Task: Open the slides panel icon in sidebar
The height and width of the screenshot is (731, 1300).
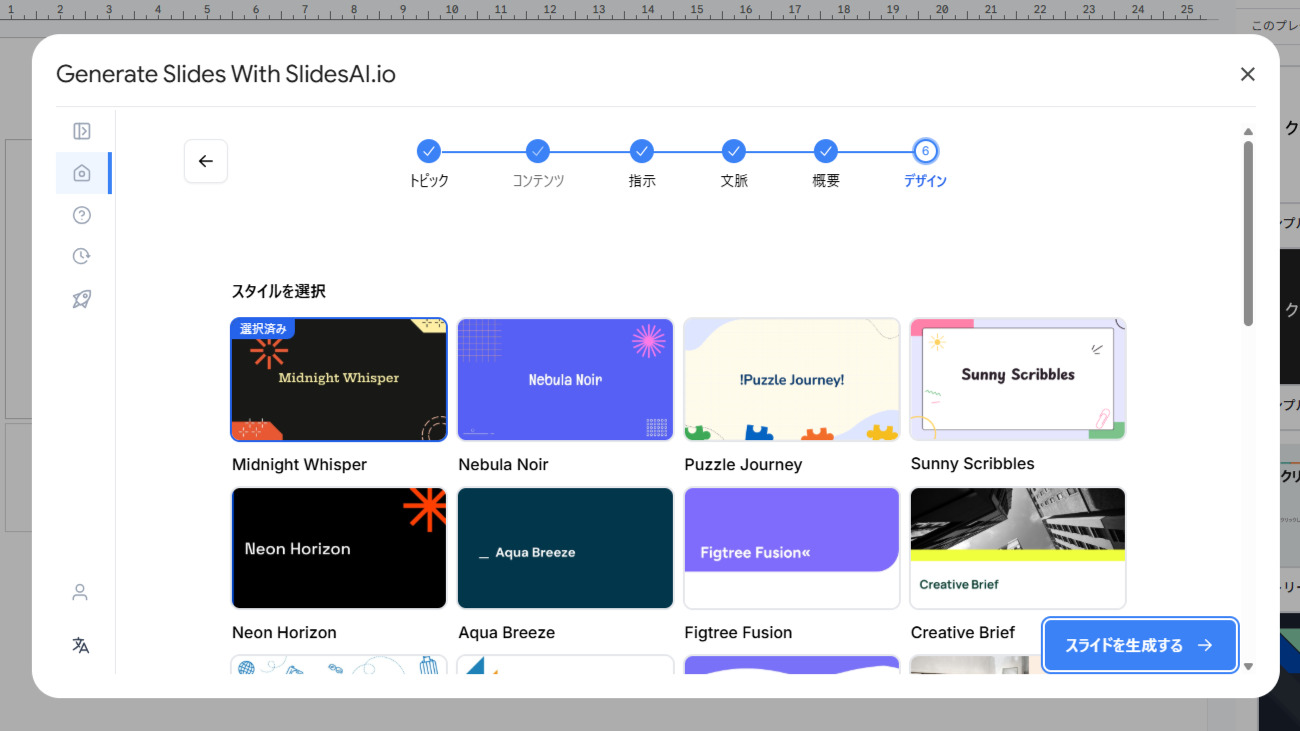Action: pyautogui.click(x=80, y=130)
